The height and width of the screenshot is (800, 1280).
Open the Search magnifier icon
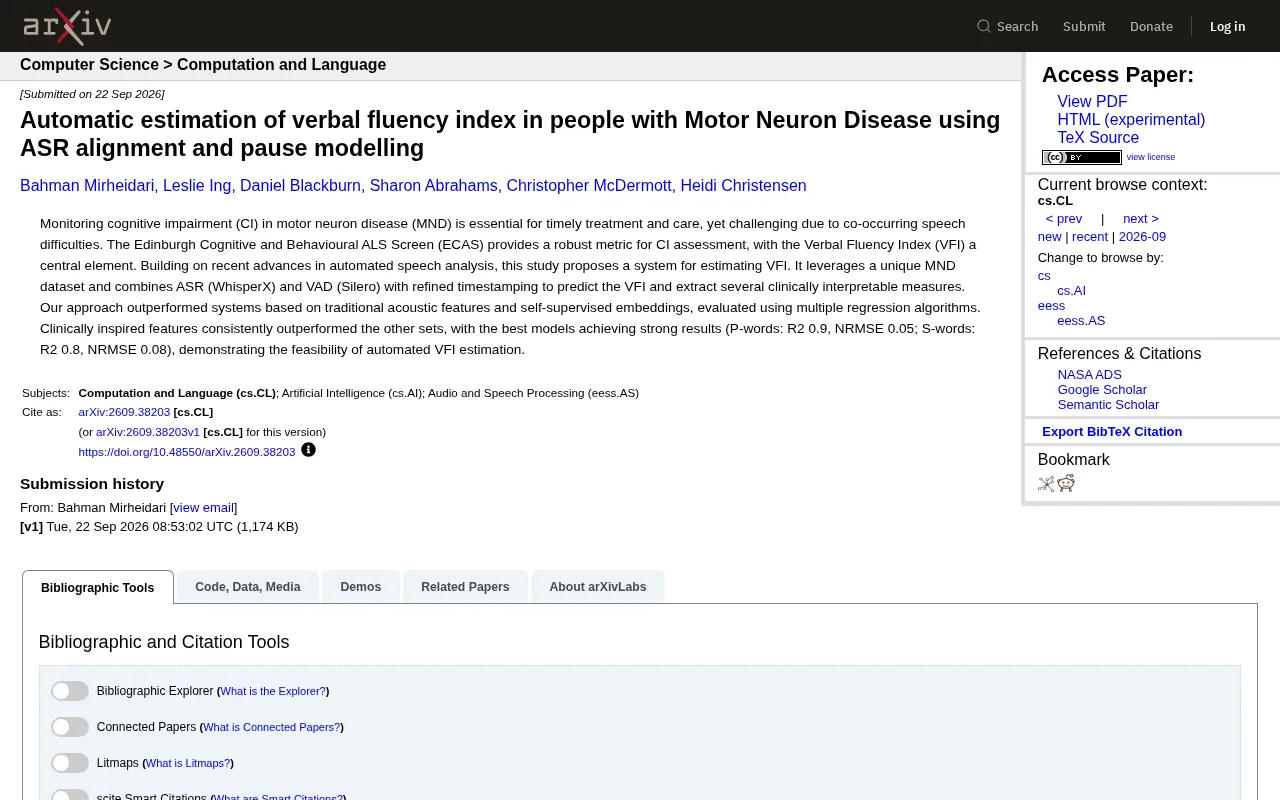click(984, 26)
